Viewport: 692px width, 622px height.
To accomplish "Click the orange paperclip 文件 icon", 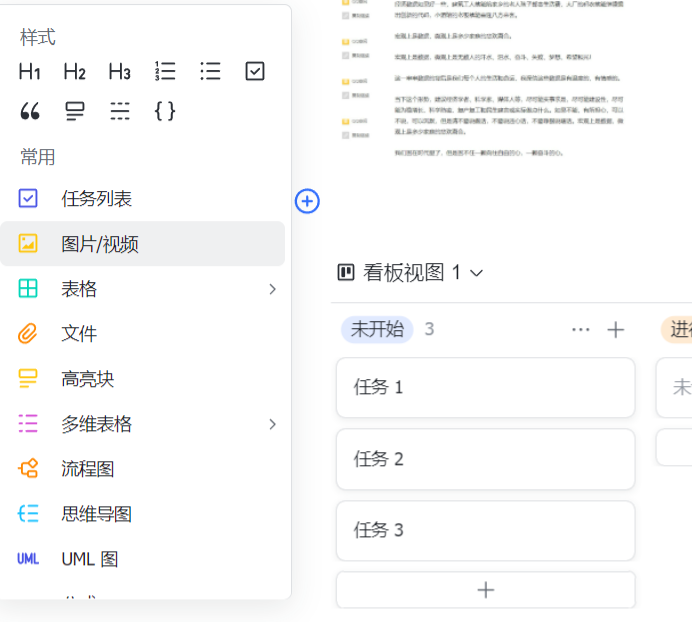I will pyautogui.click(x=27, y=333).
